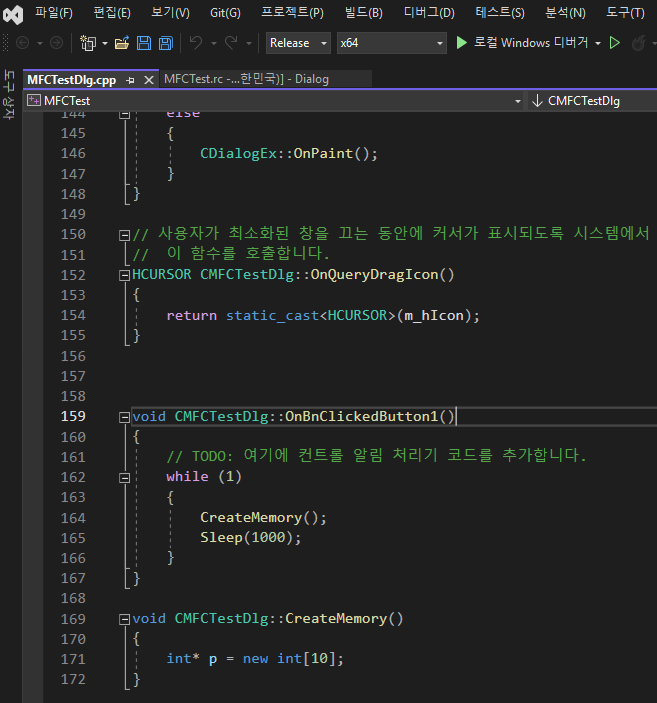Start the local Windows debugger
This screenshot has width=657, height=703.
coord(461,43)
